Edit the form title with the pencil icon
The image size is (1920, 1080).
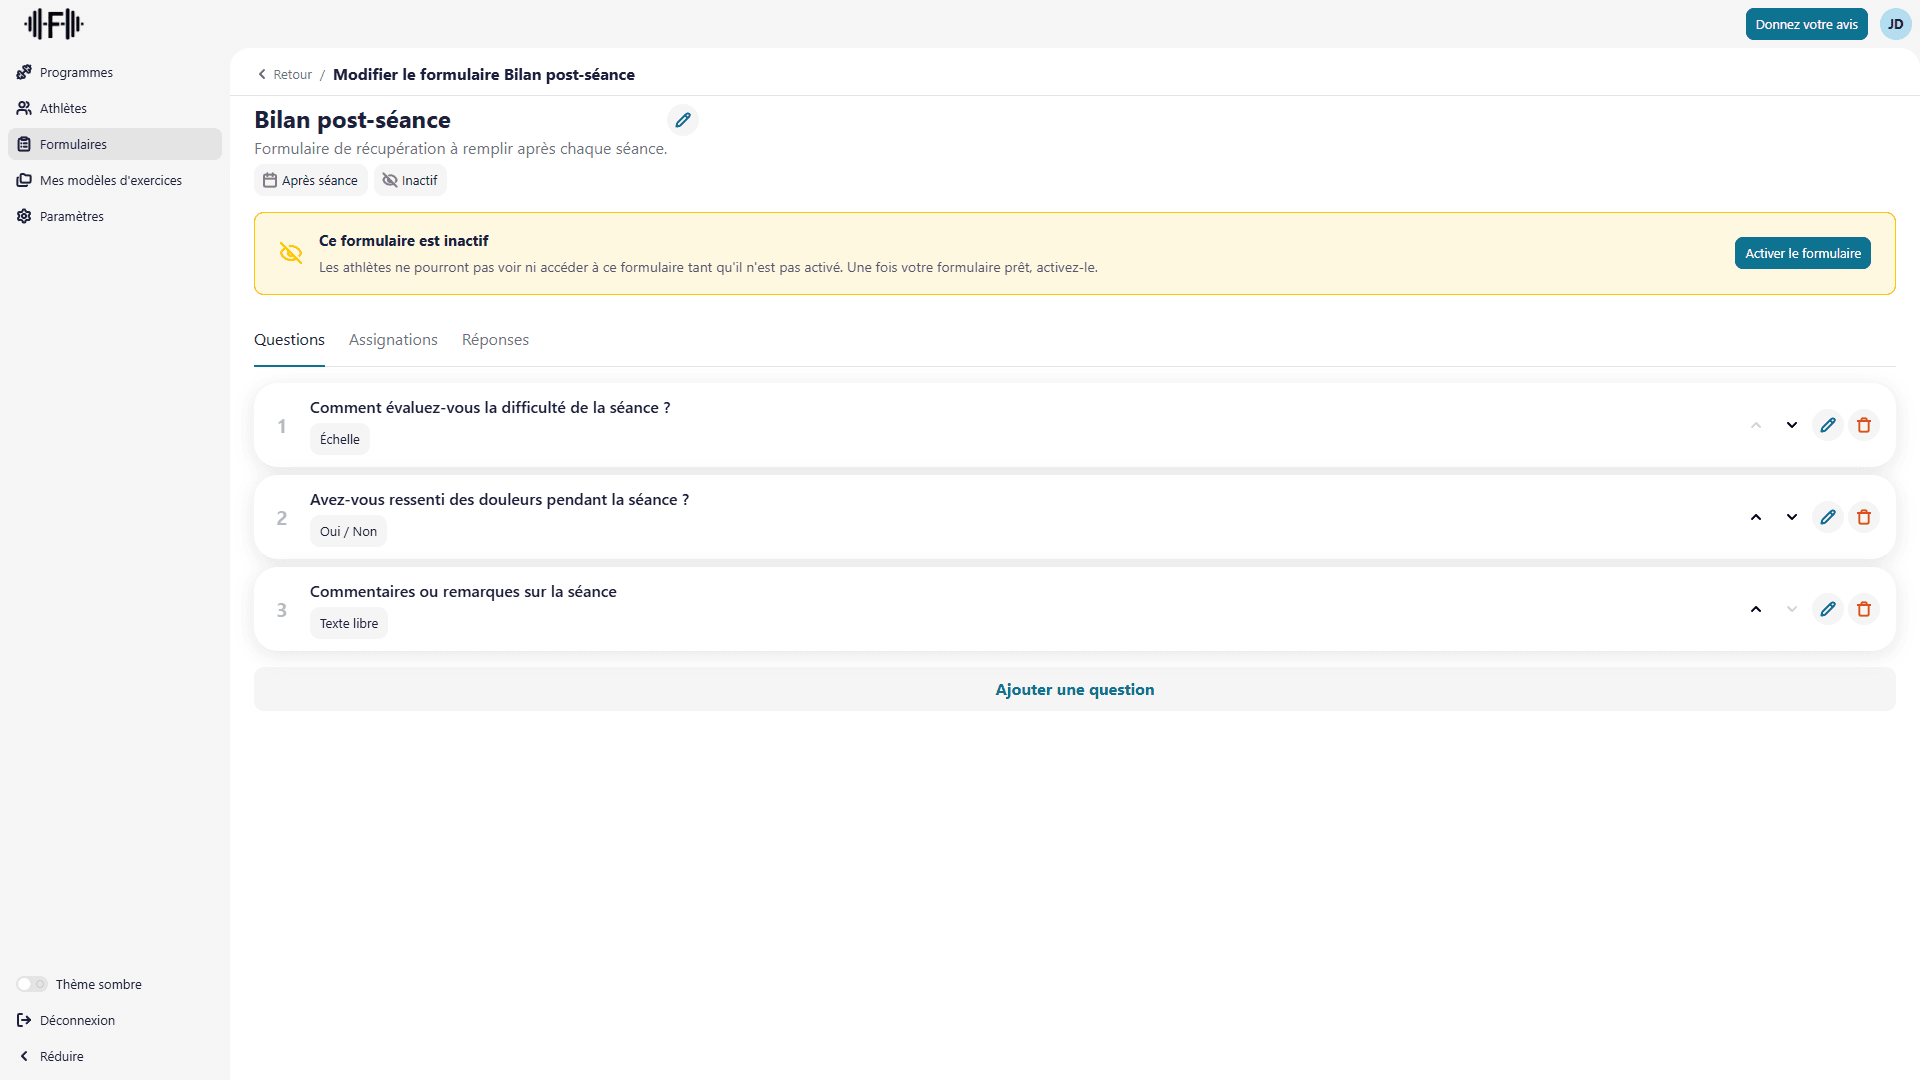(x=683, y=120)
